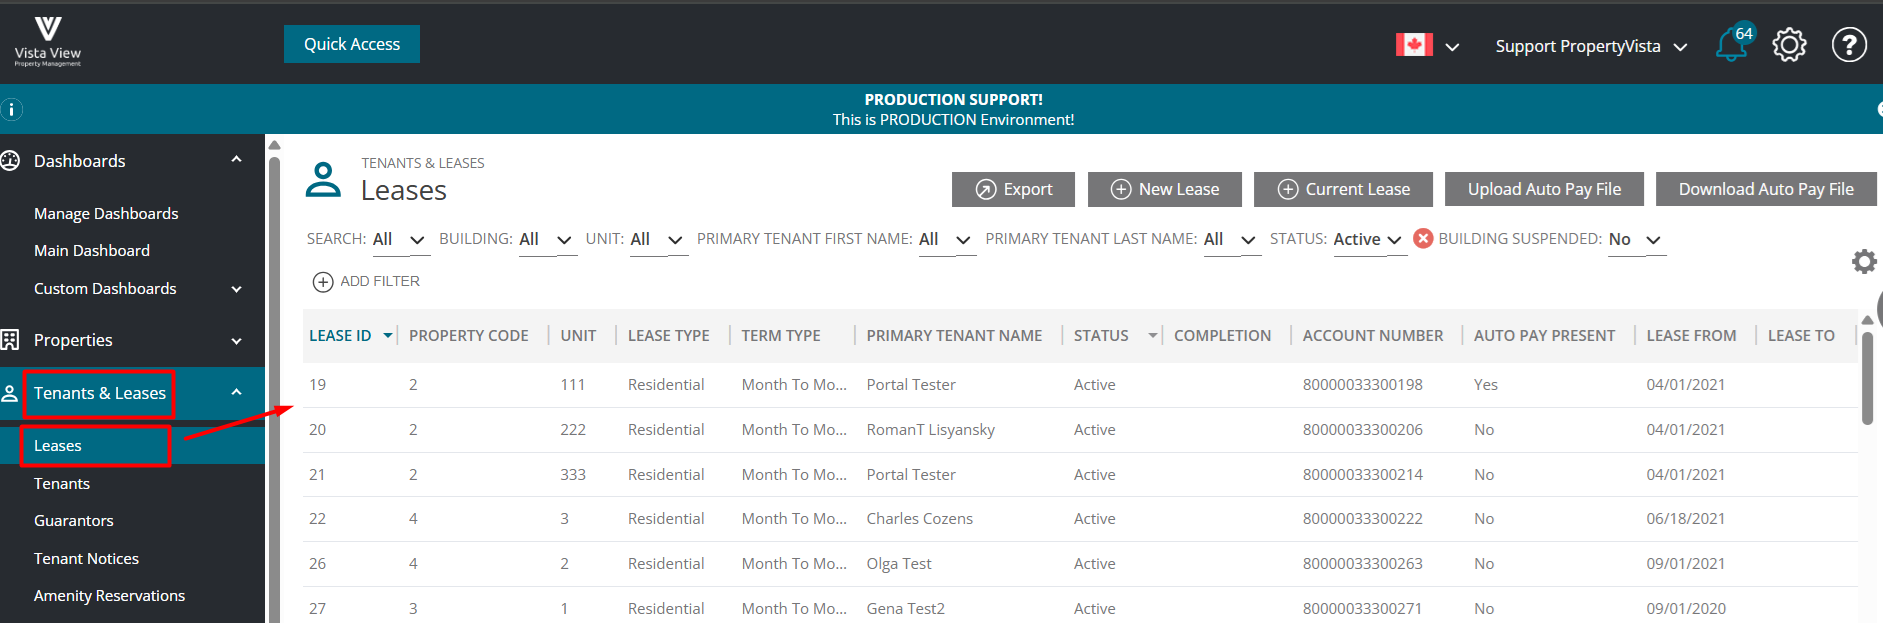1883x623 pixels.
Task: Click the plus icon beside Add Filter
Action: [x=323, y=282]
